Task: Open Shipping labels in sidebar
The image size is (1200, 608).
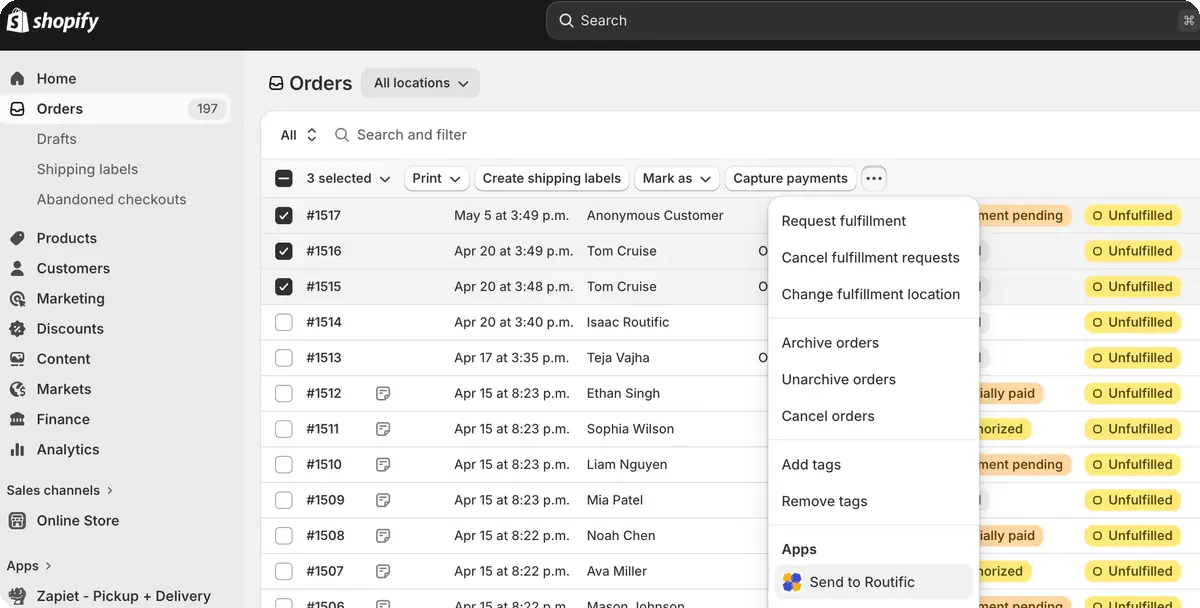Action: (88, 169)
